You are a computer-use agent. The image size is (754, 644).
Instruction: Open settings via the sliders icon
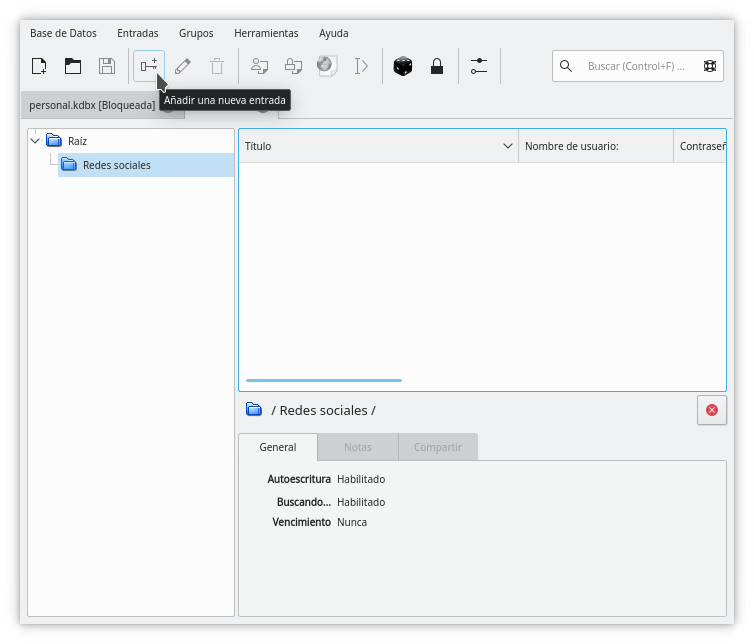coord(479,66)
